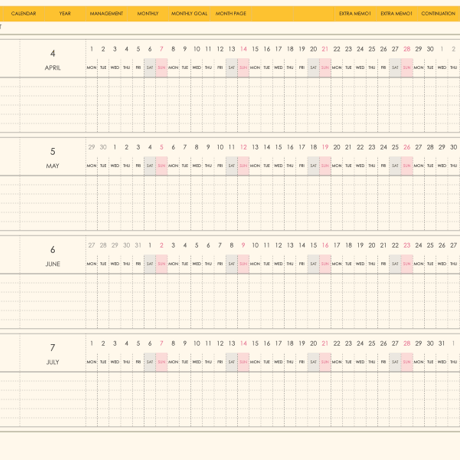Select date 14 in the April row

coord(243,49)
